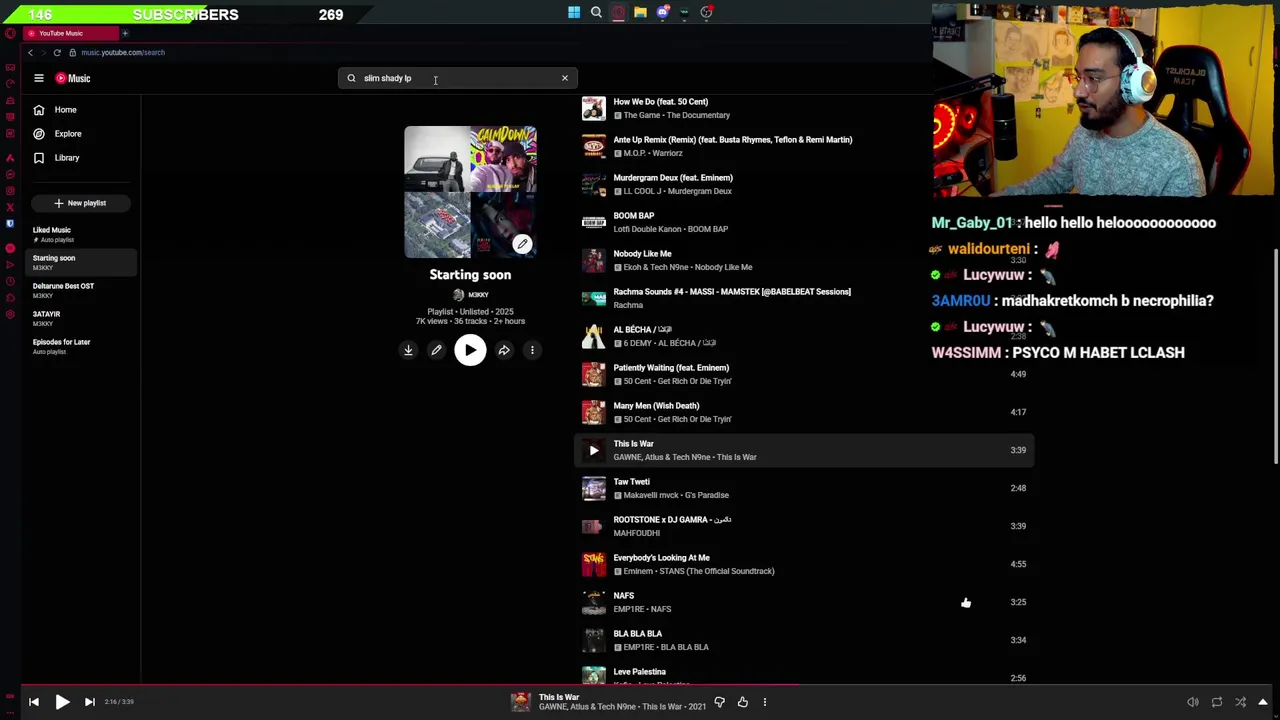The width and height of the screenshot is (1280, 720).
Task: Create a New playlist
Action: (x=80, y=203)
